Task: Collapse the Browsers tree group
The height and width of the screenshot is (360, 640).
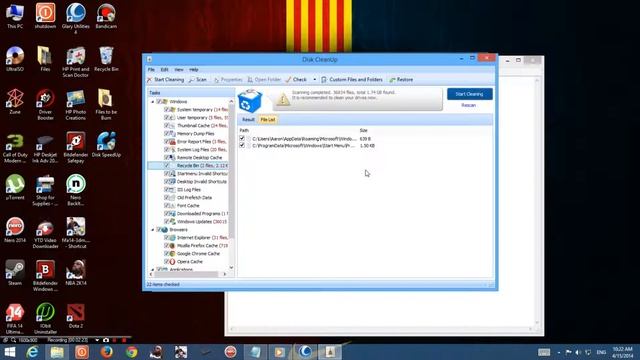Action: 153,230
